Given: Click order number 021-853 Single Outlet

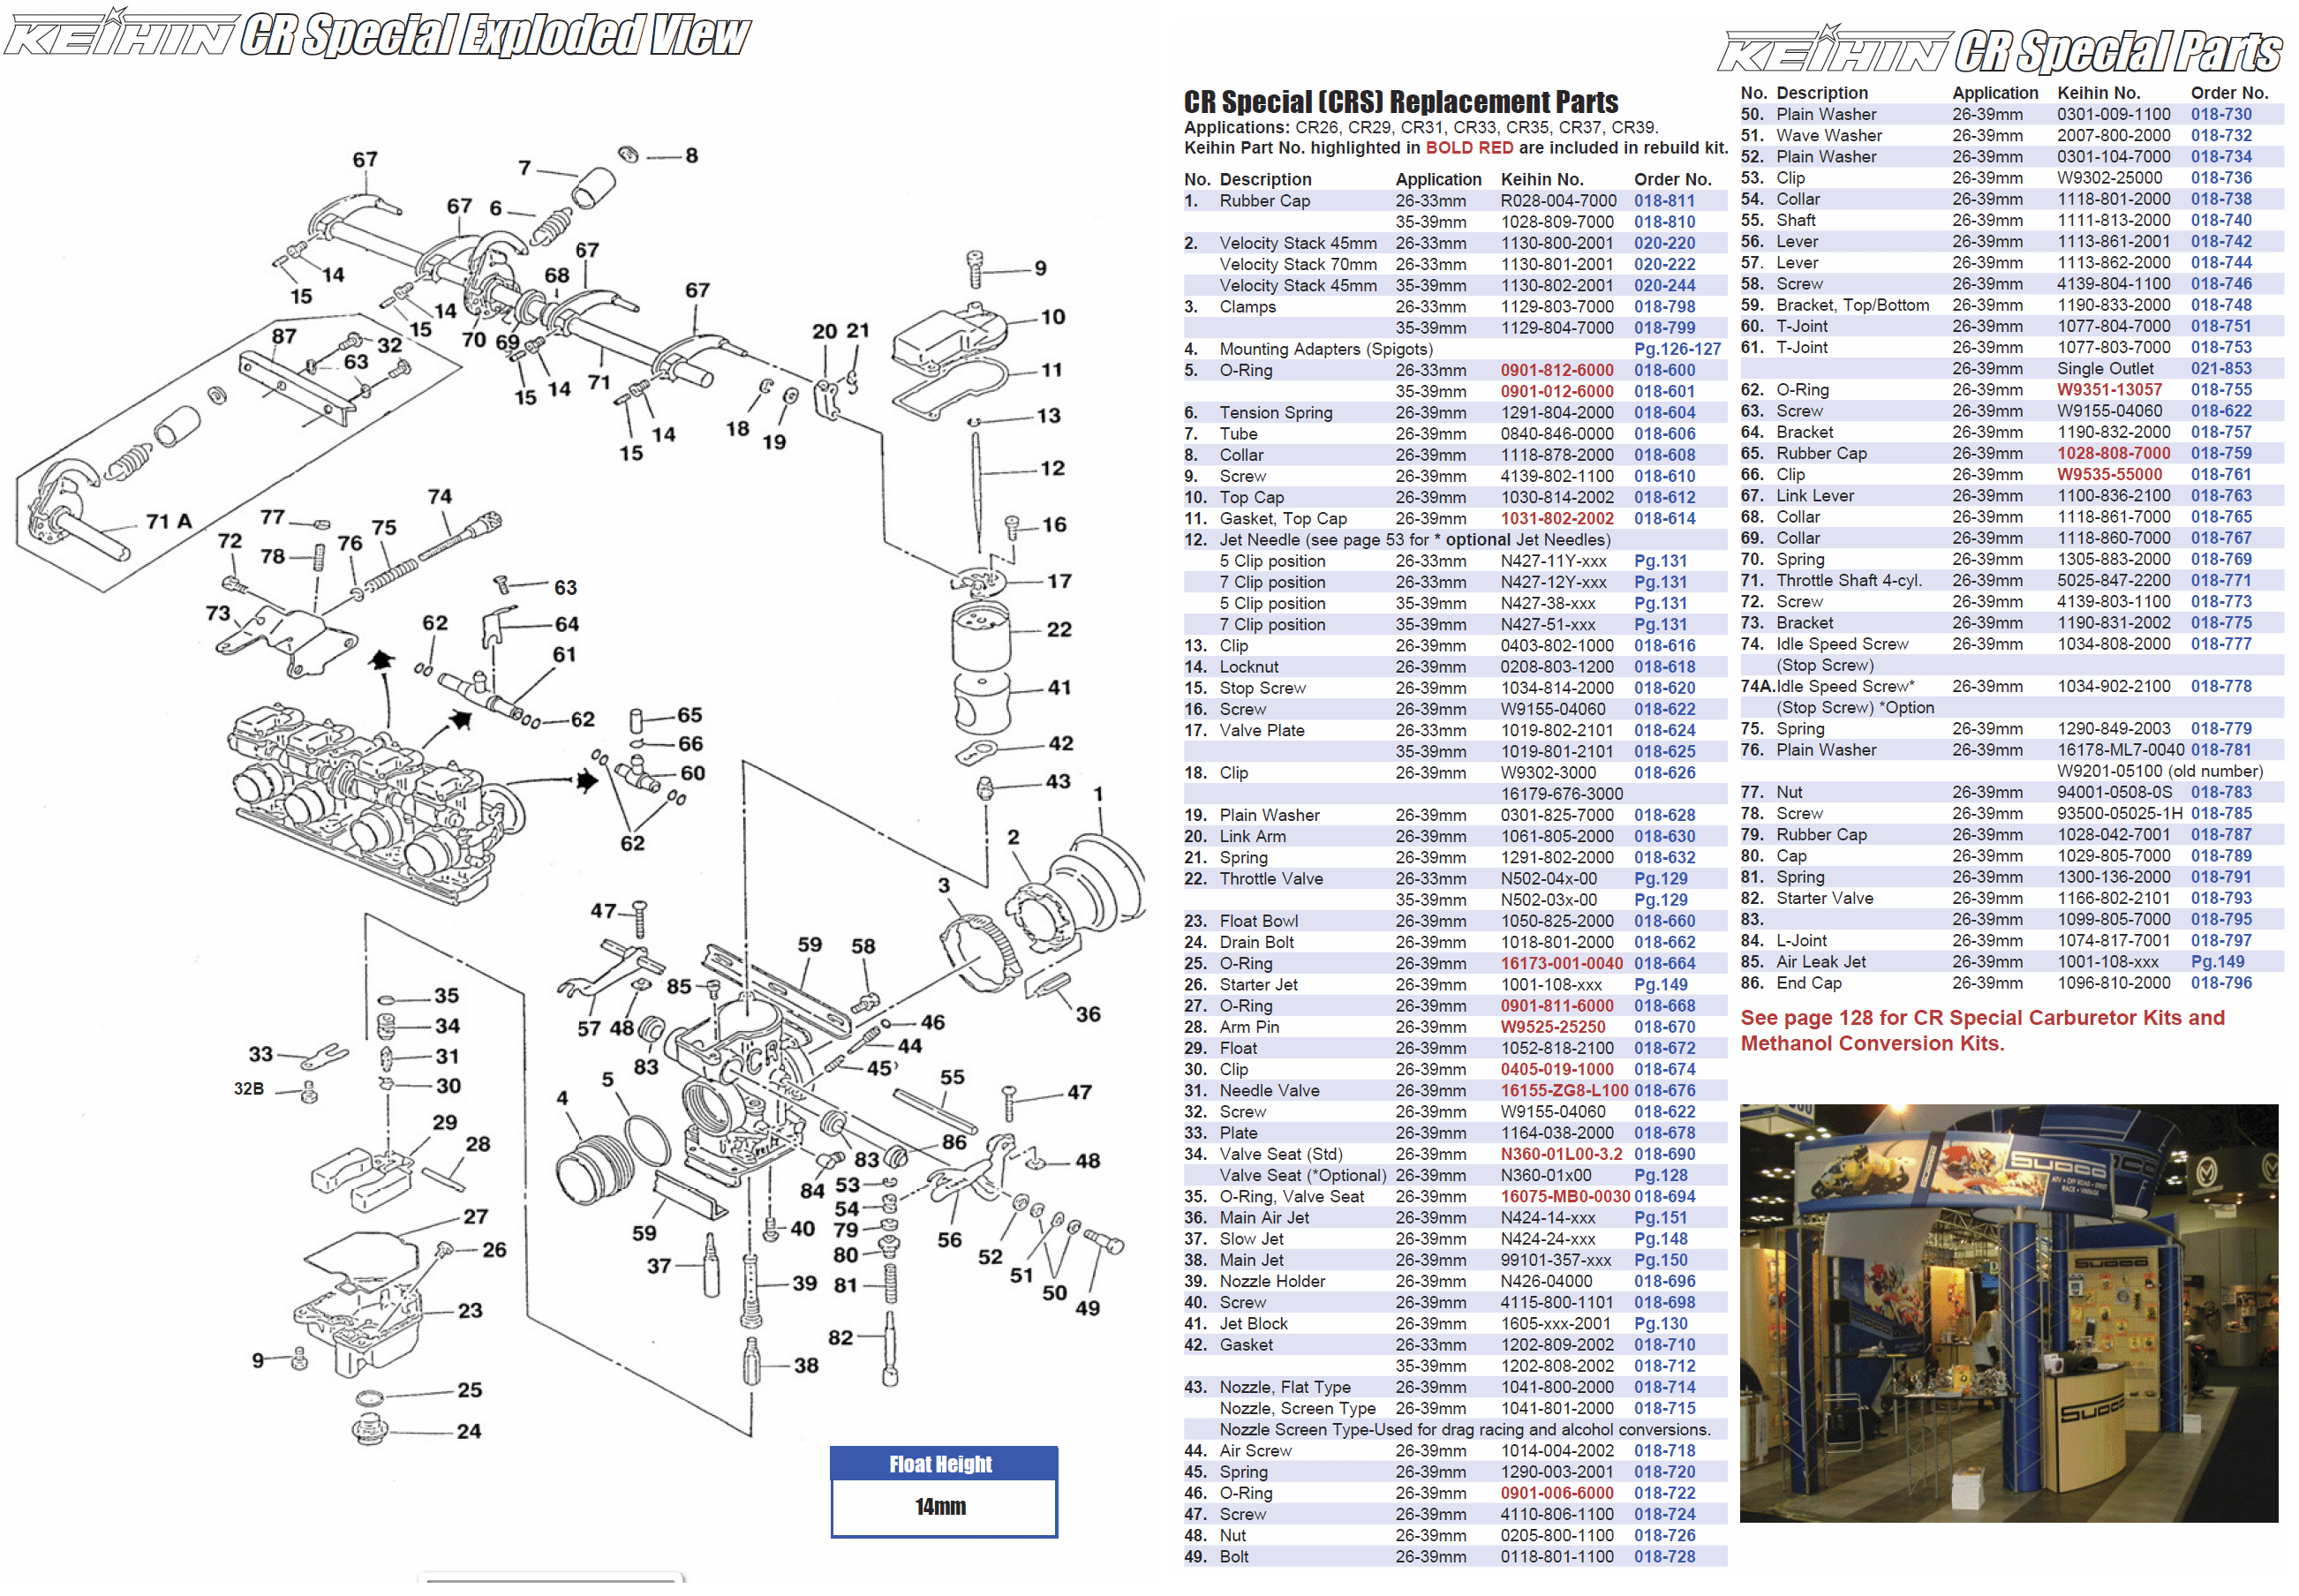Looking at the screenshot, I should pos(2221,369).
